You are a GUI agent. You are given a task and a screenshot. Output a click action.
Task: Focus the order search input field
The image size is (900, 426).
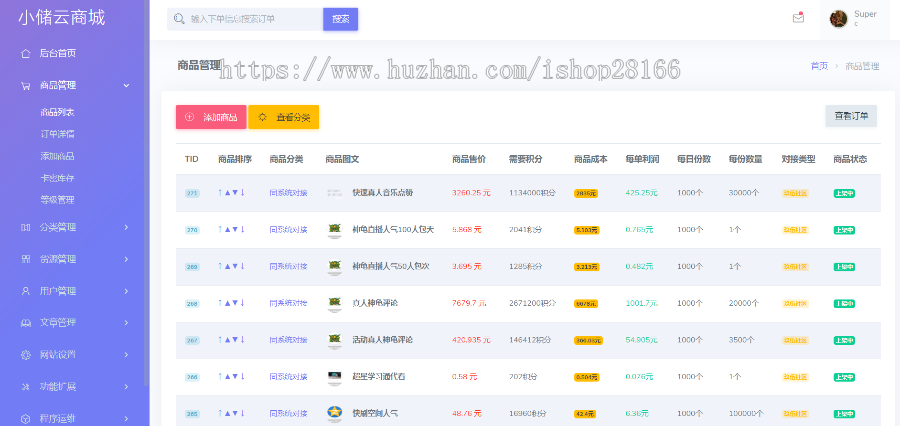tap(245, 19)
